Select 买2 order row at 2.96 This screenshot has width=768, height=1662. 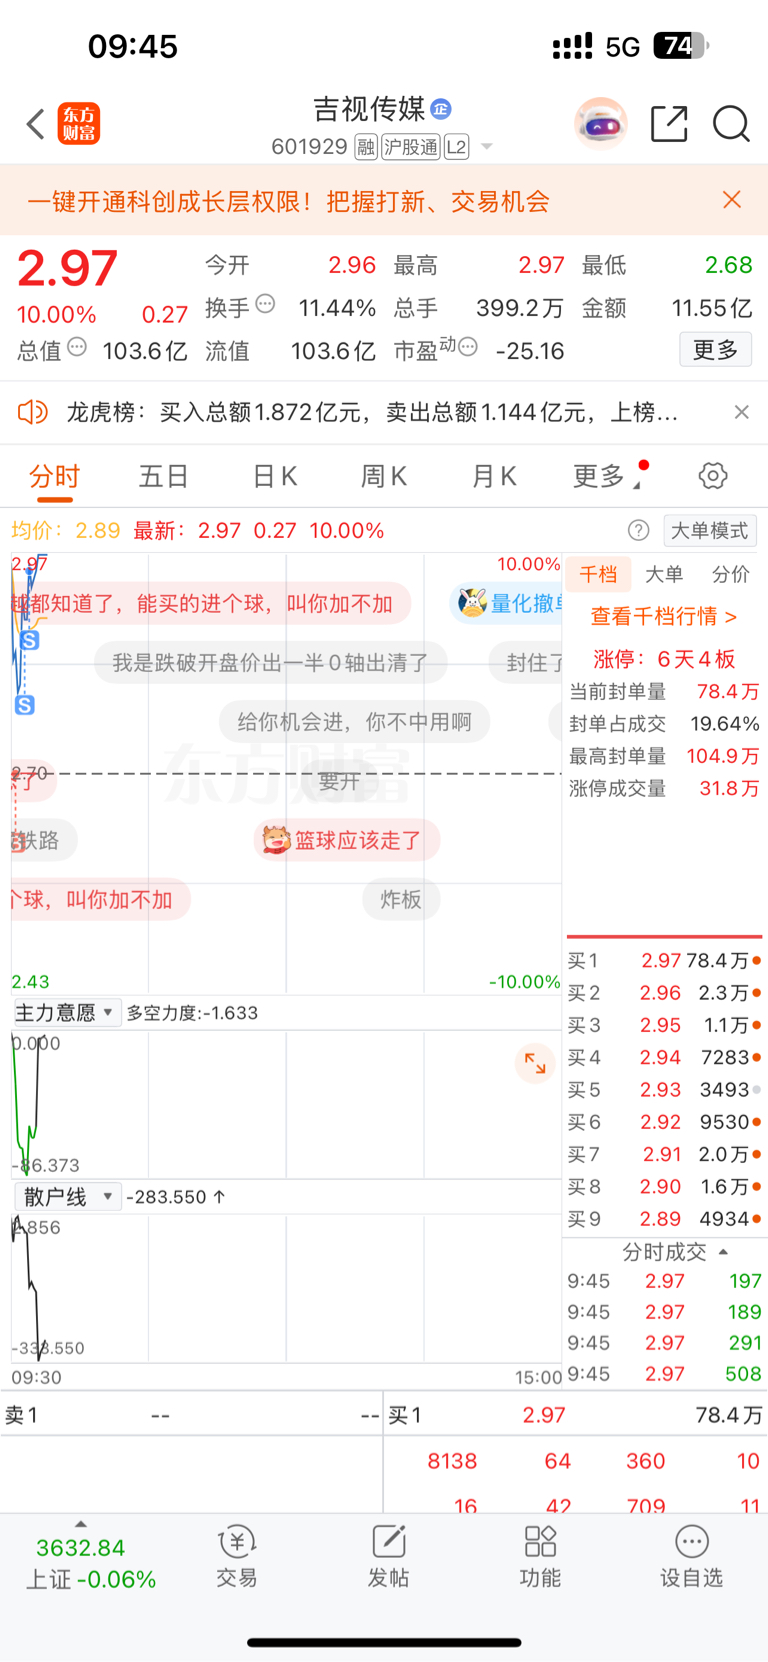point(664,993)
